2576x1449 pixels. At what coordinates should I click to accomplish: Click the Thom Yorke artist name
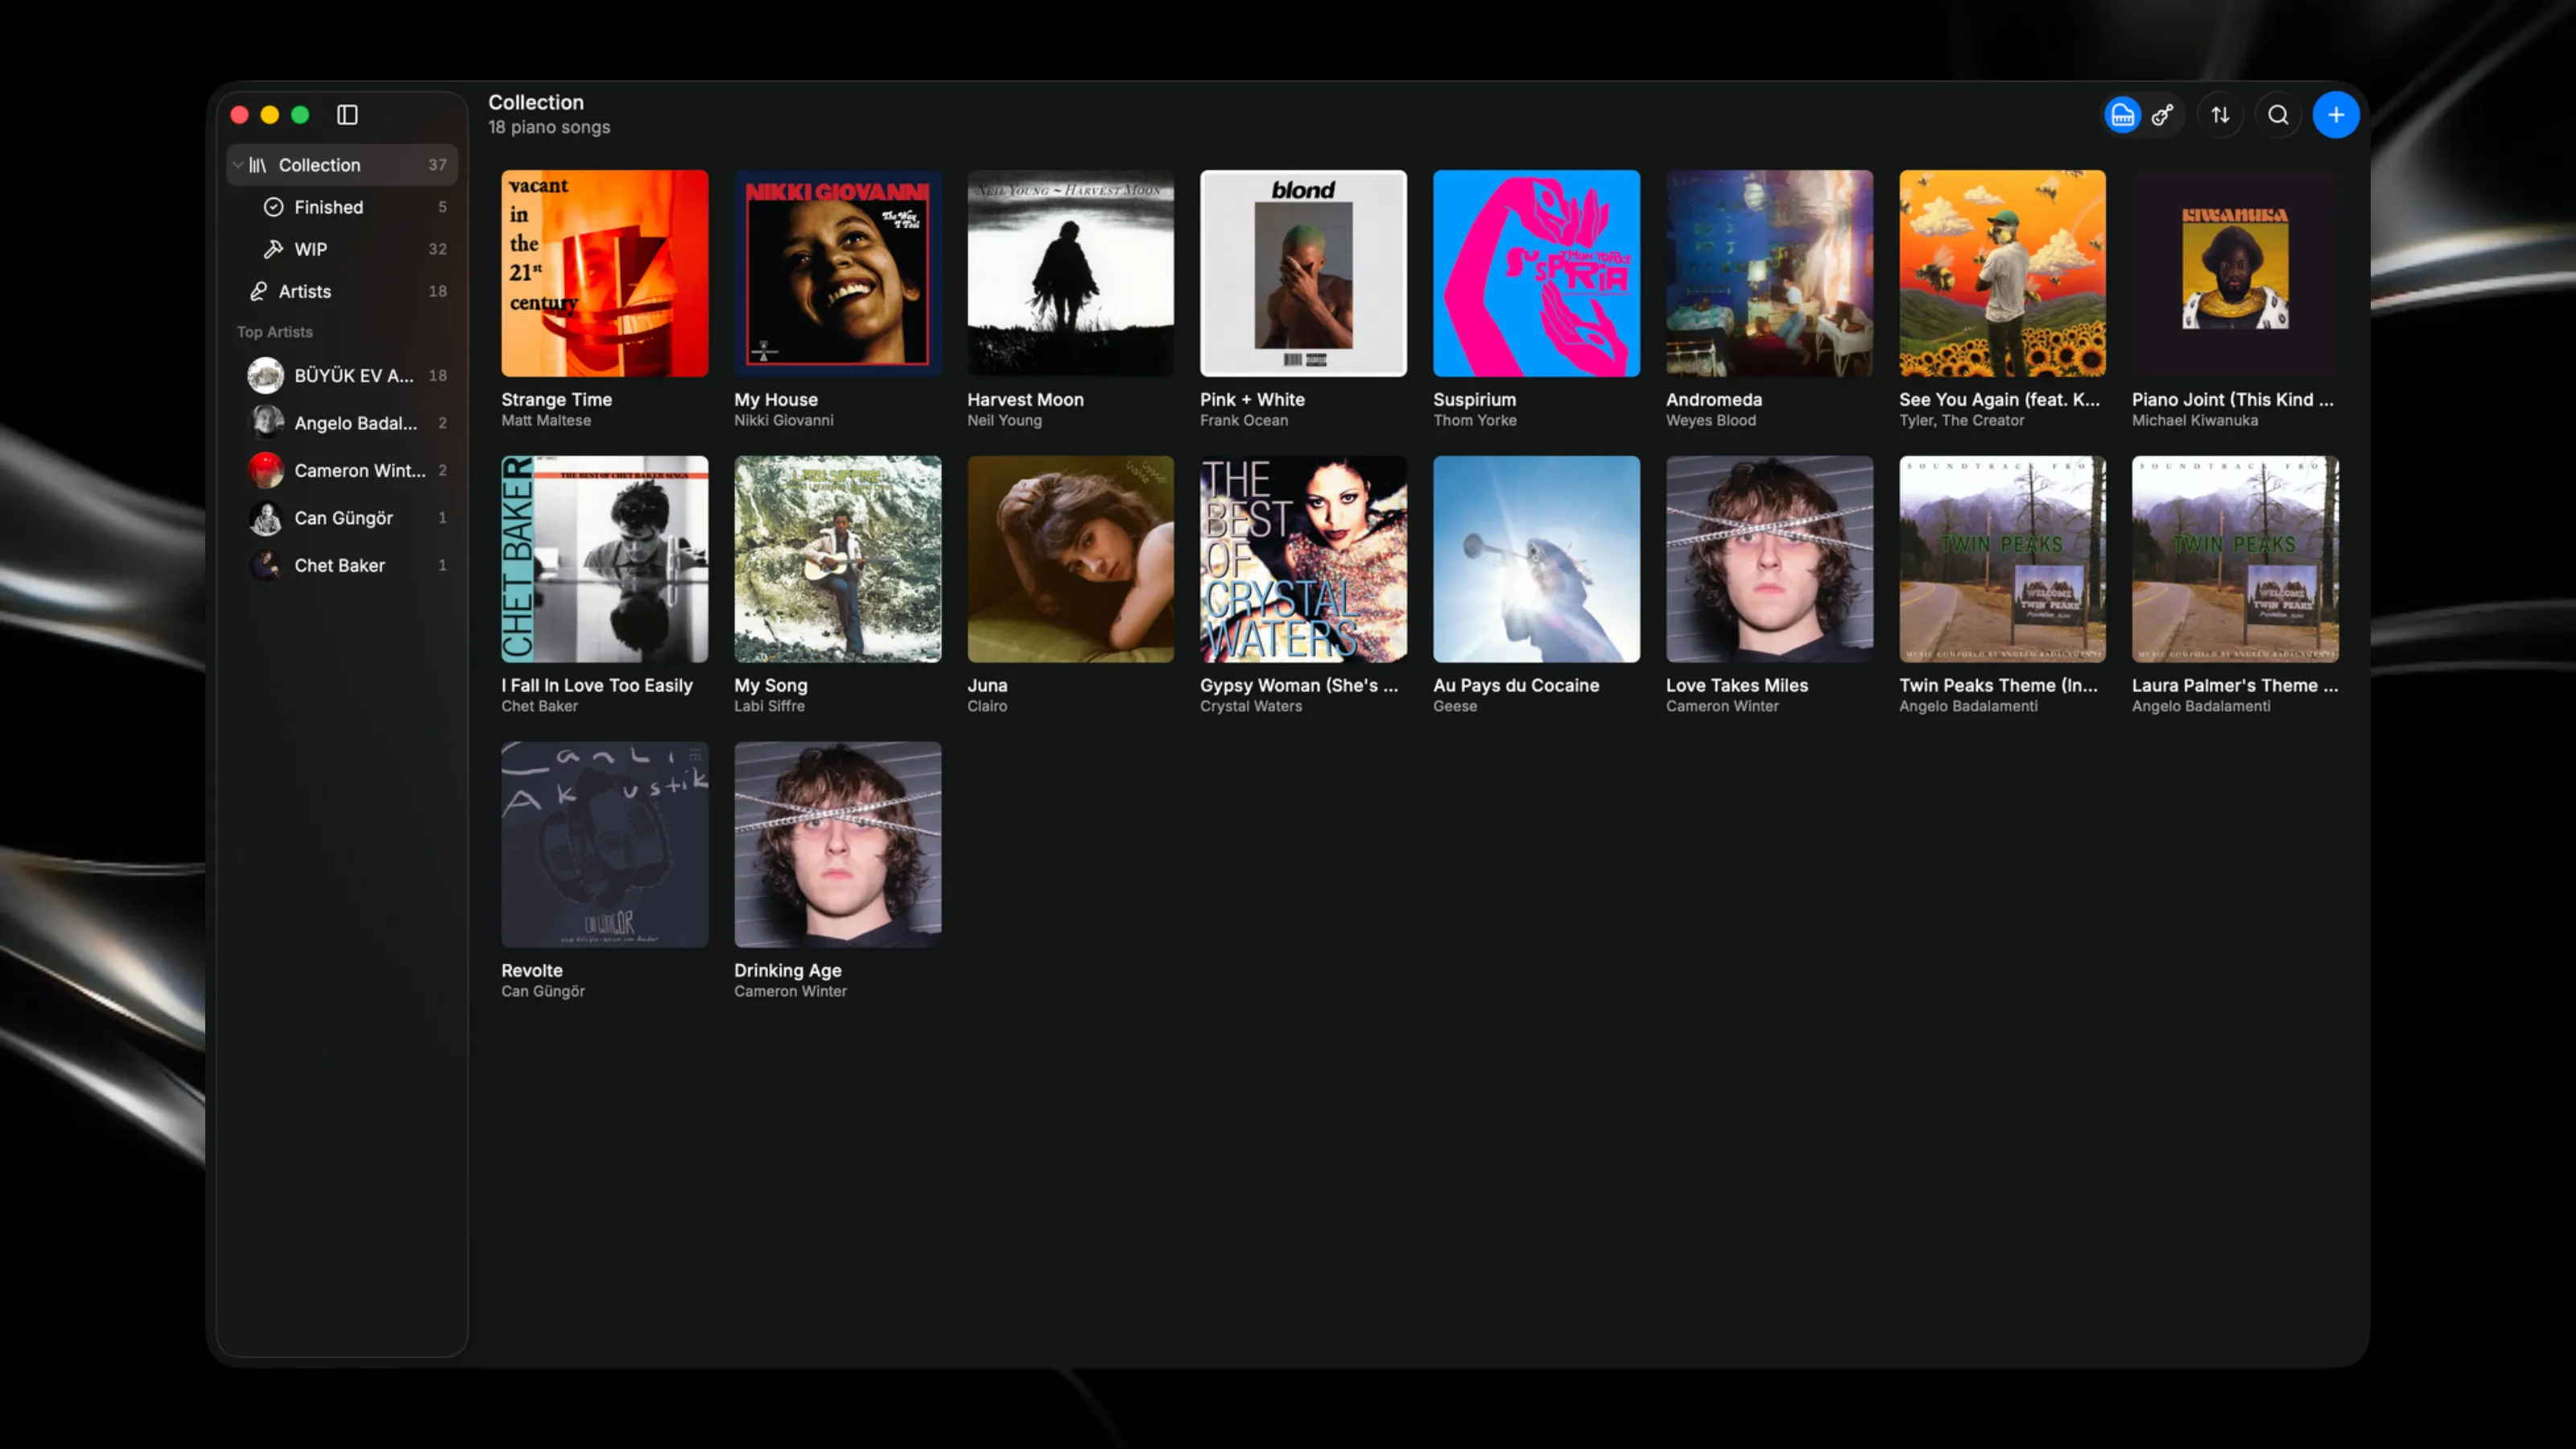coord(1475,421)
